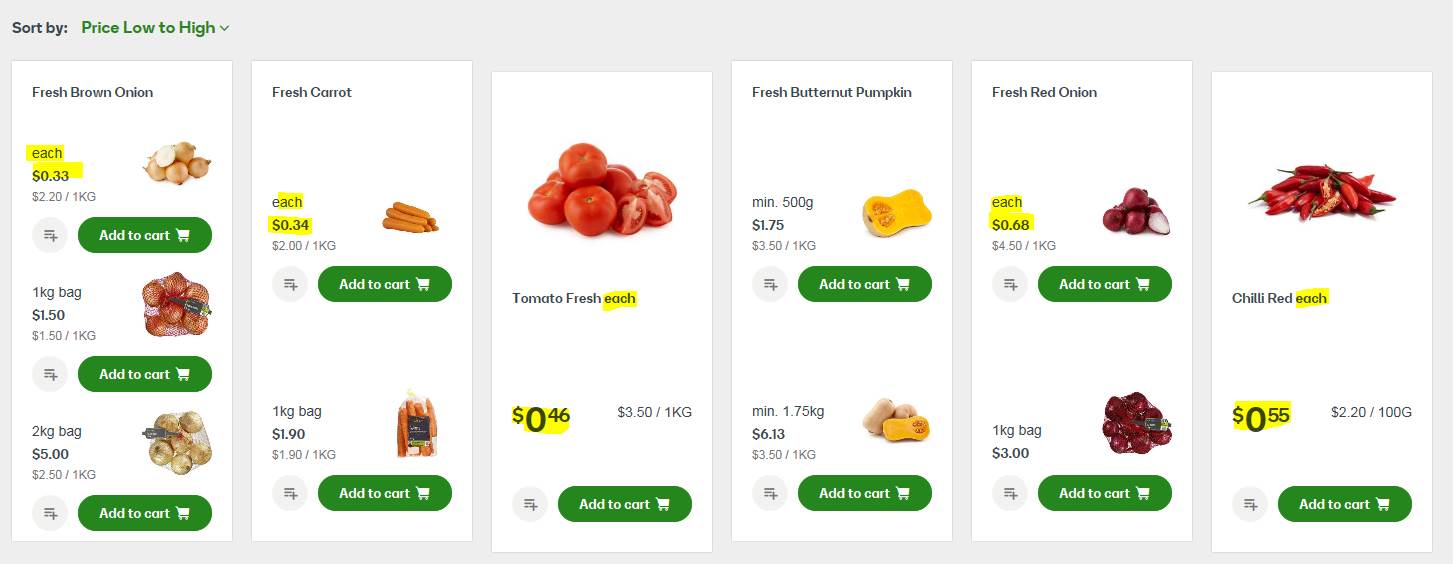Click add-to-list icon for 2kg bag brown onions
This screenshot has width=1453, height=564.
click(x=50, y=513)
